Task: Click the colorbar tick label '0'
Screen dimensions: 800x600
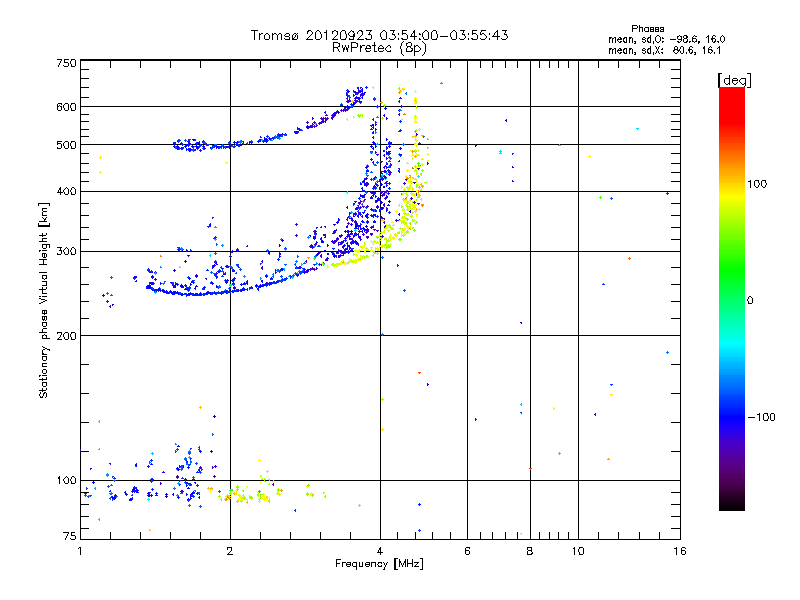Action: click(749, 300)
